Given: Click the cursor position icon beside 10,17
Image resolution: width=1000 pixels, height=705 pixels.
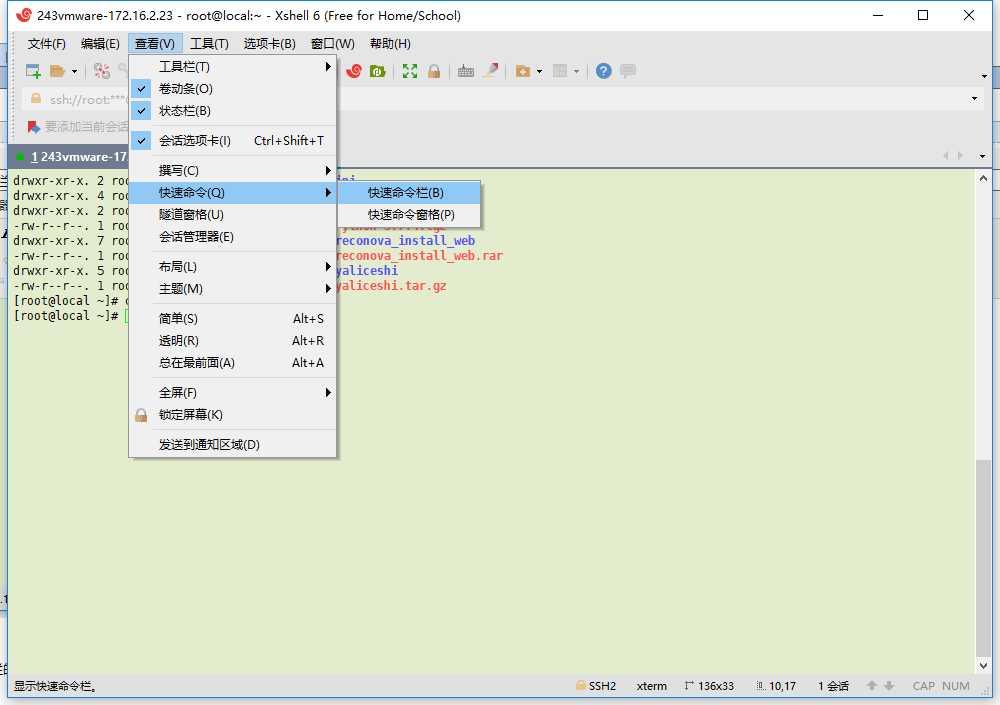Looking at the screenshot, I should point(760,686).
